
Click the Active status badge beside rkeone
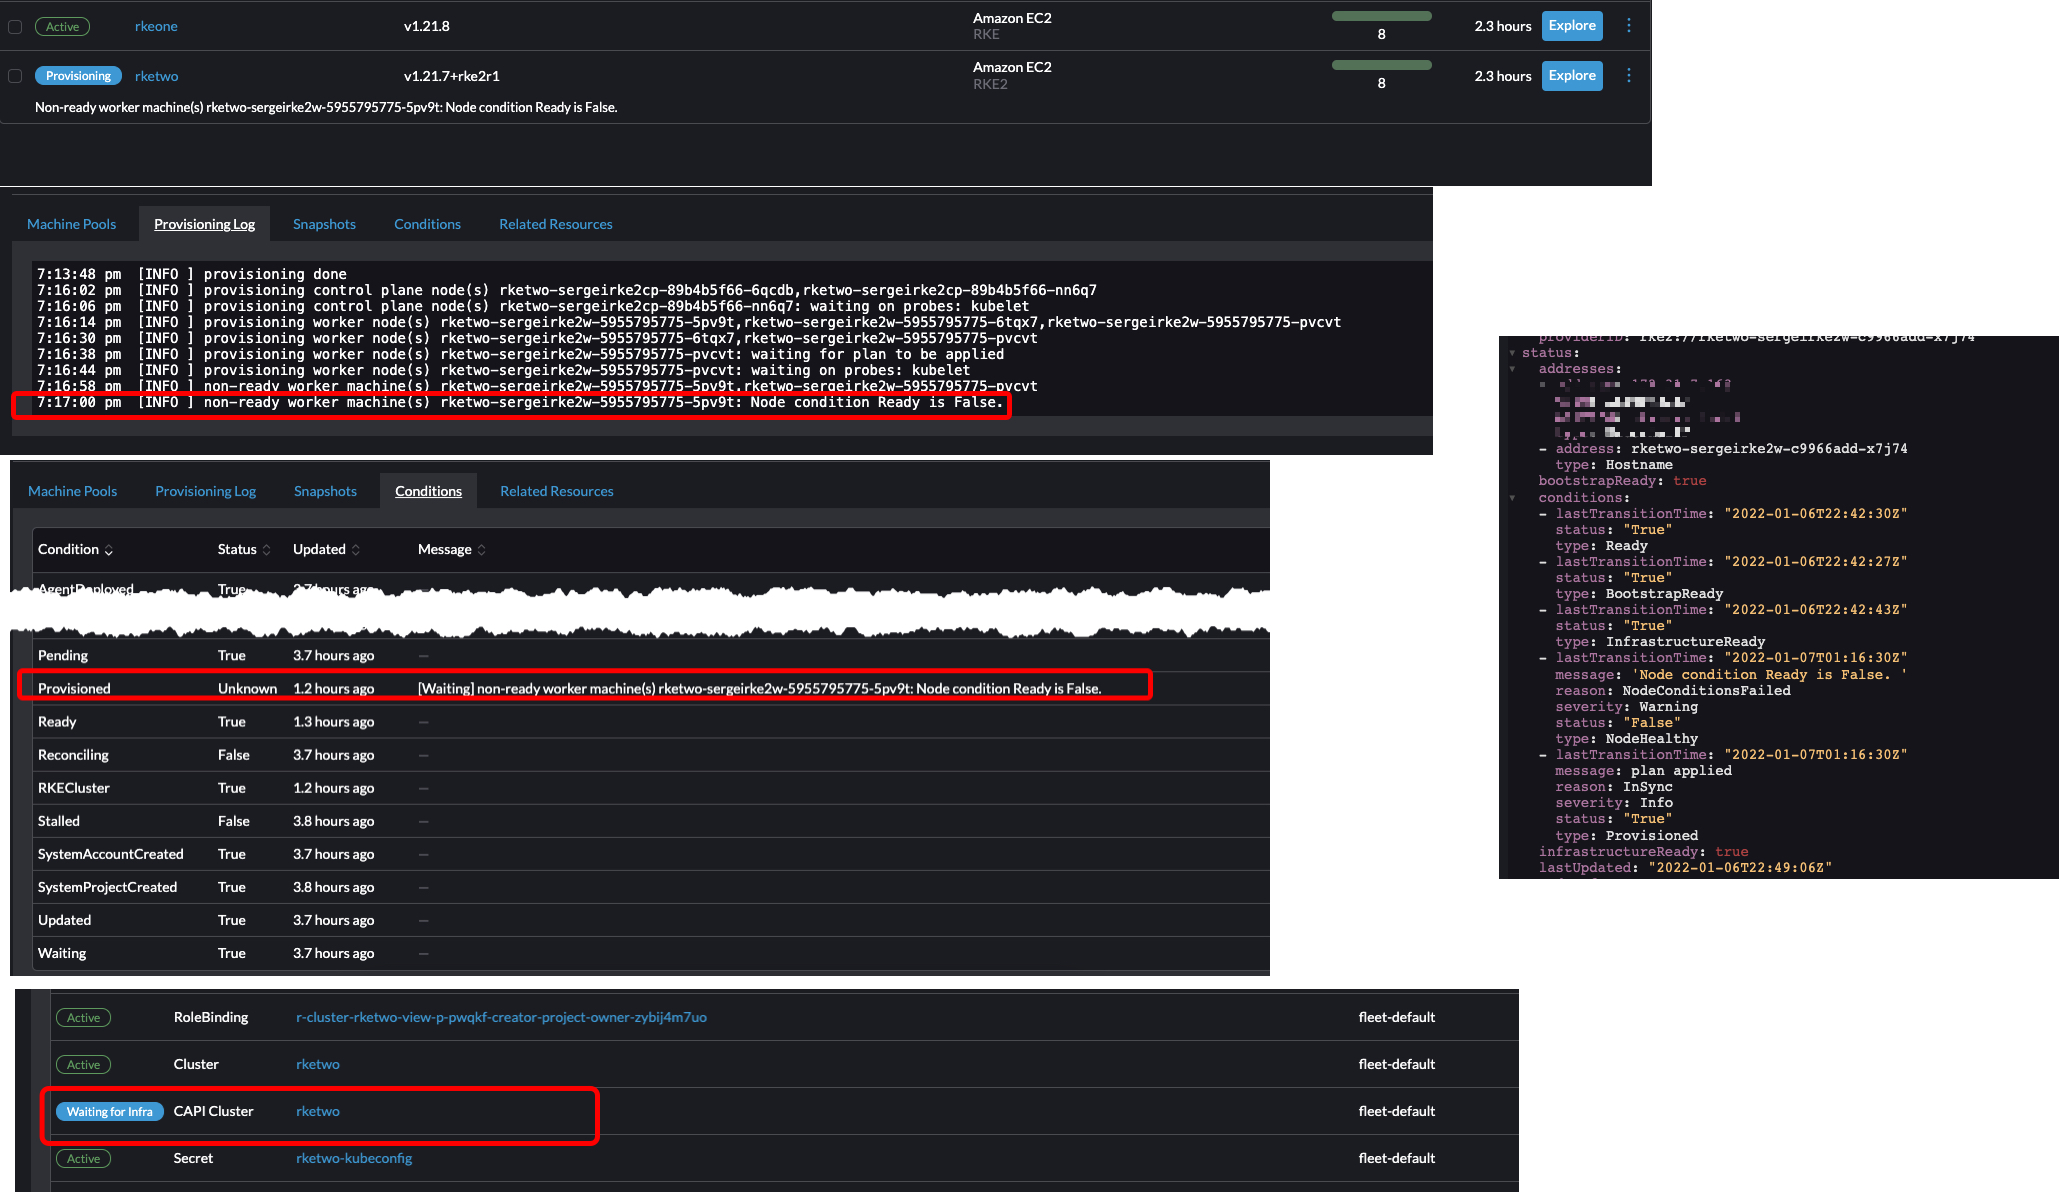click(62, 26)
